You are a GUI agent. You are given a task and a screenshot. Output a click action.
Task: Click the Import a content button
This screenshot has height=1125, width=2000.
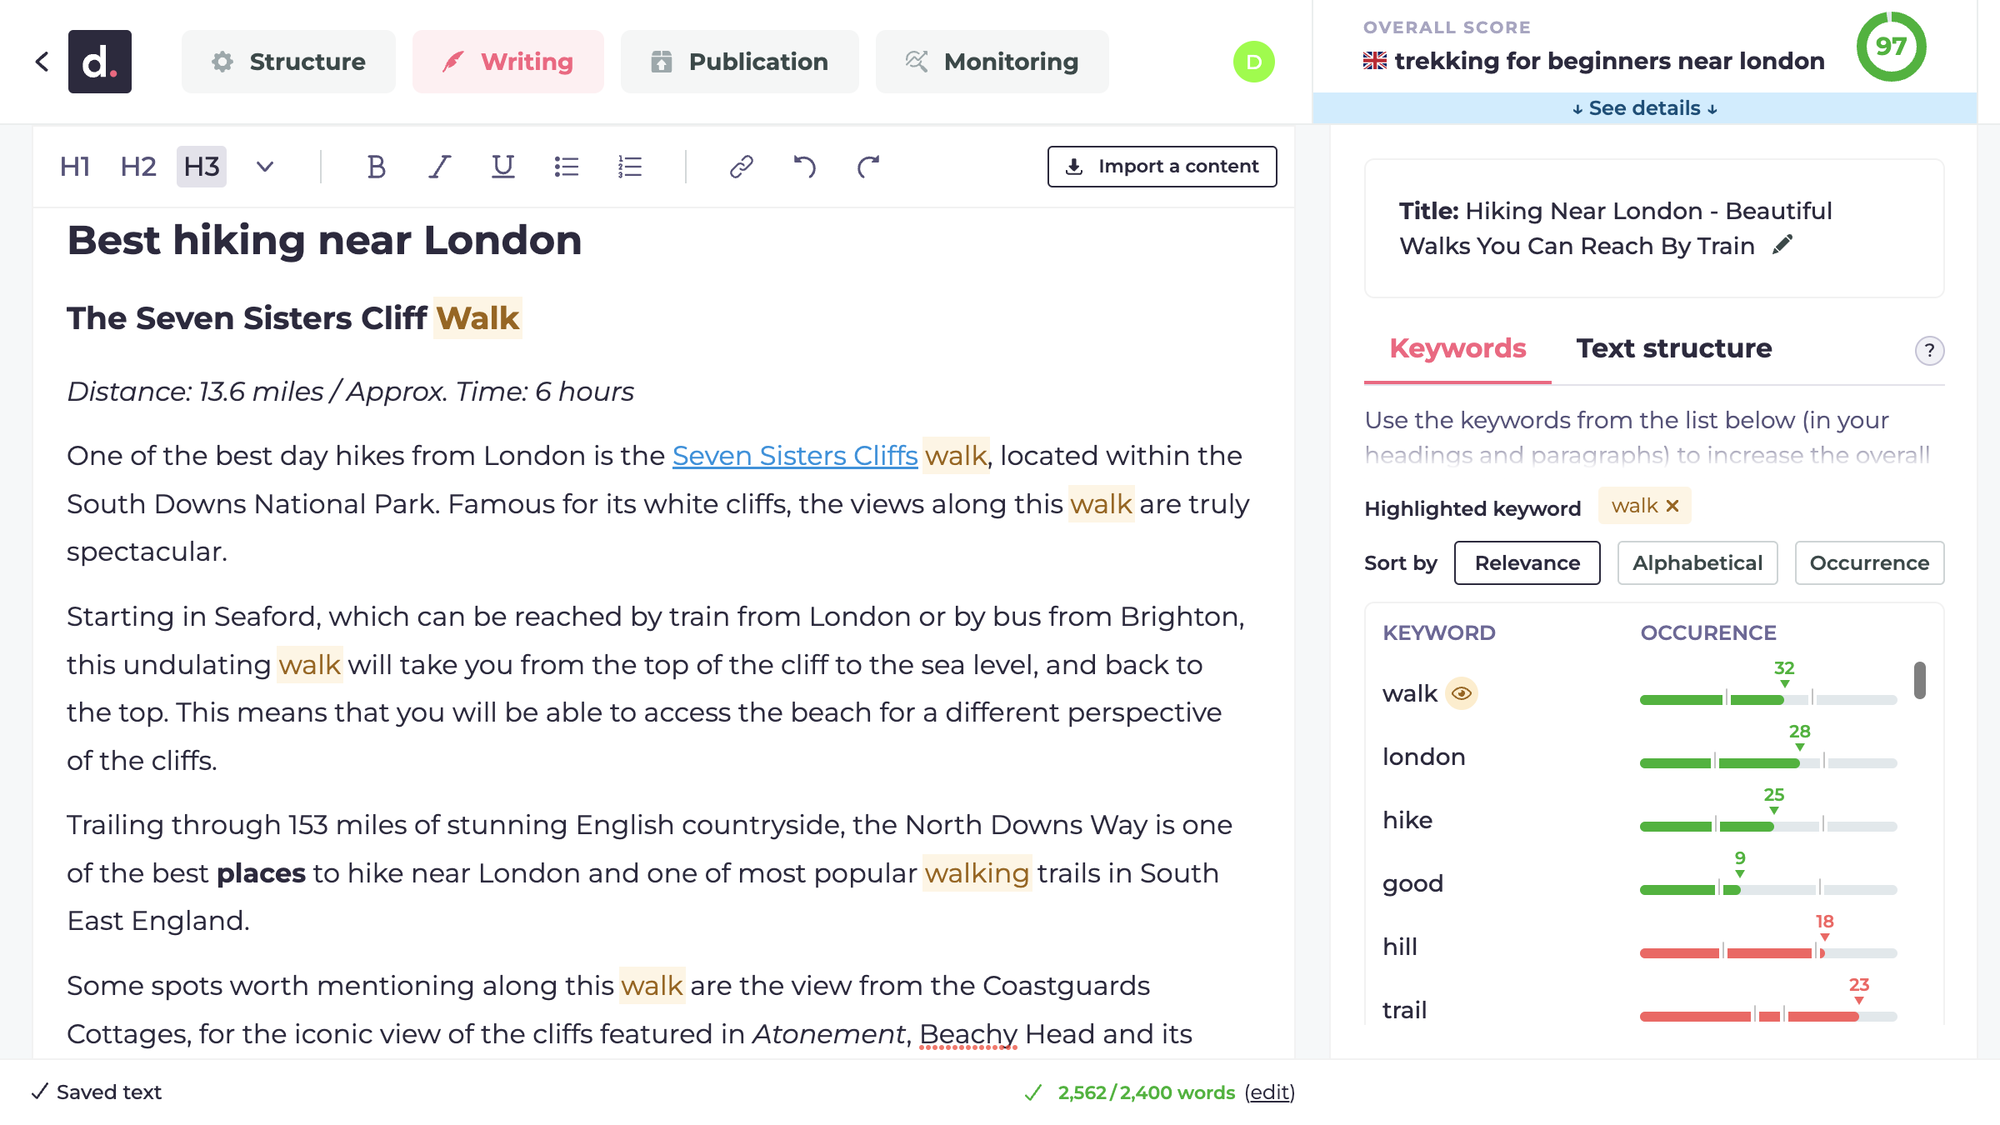point(1158,166)
